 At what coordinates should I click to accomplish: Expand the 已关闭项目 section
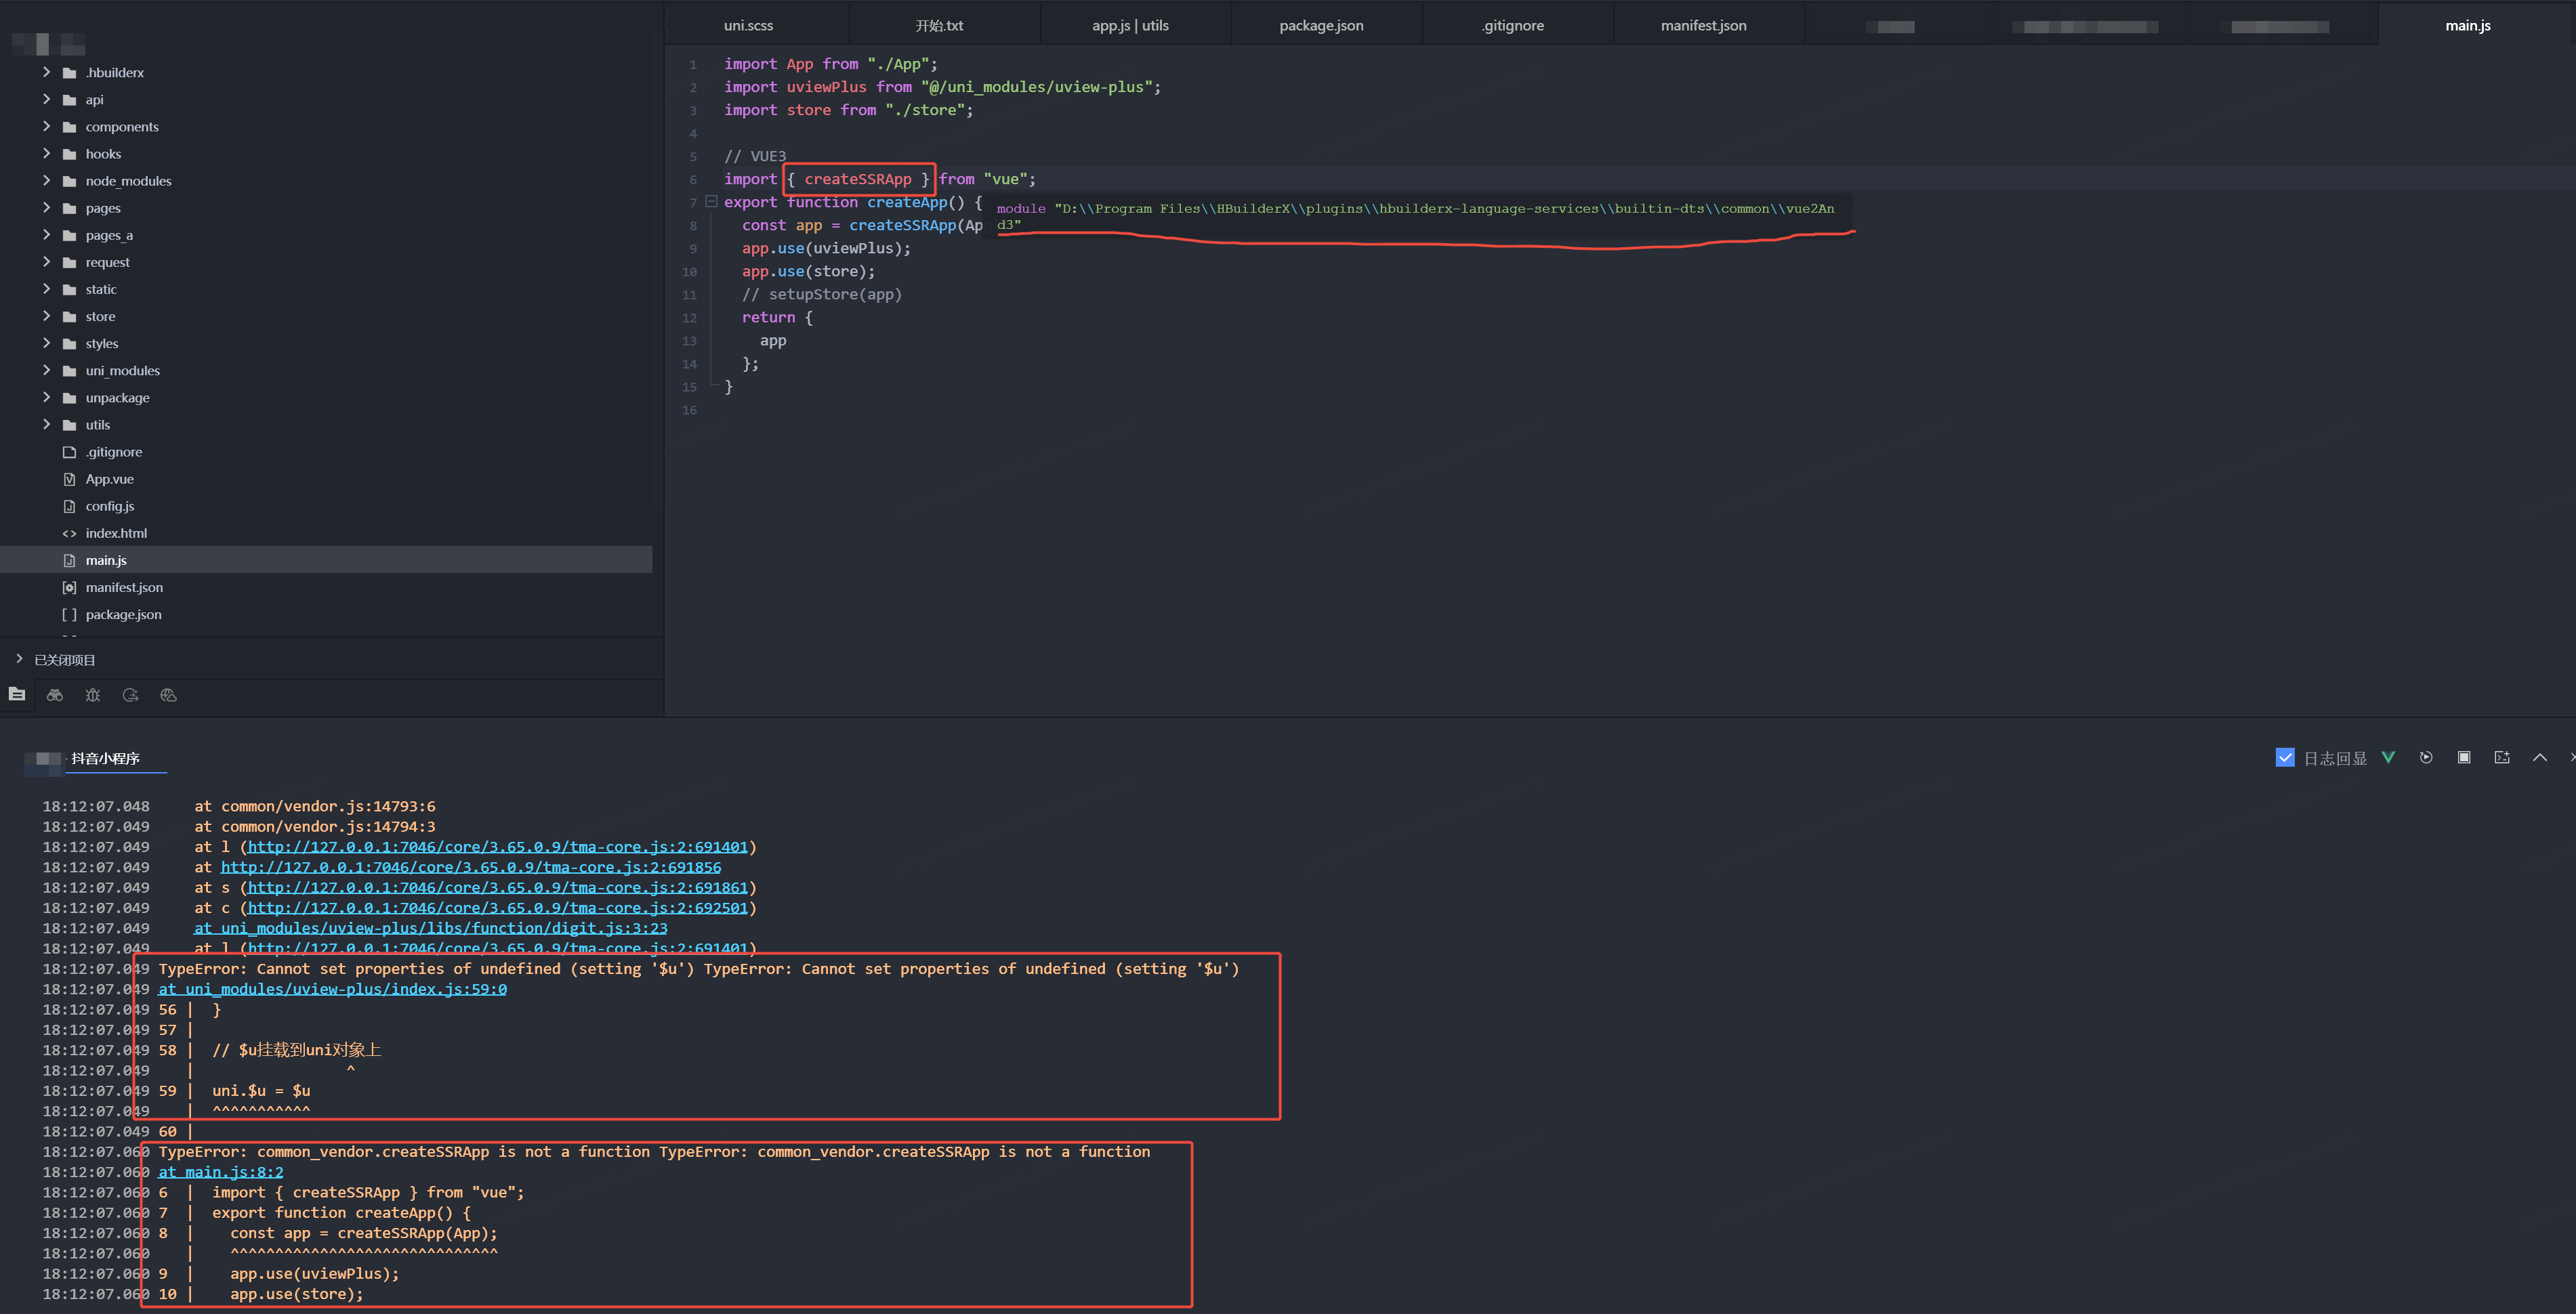click(x=19, y=659)
